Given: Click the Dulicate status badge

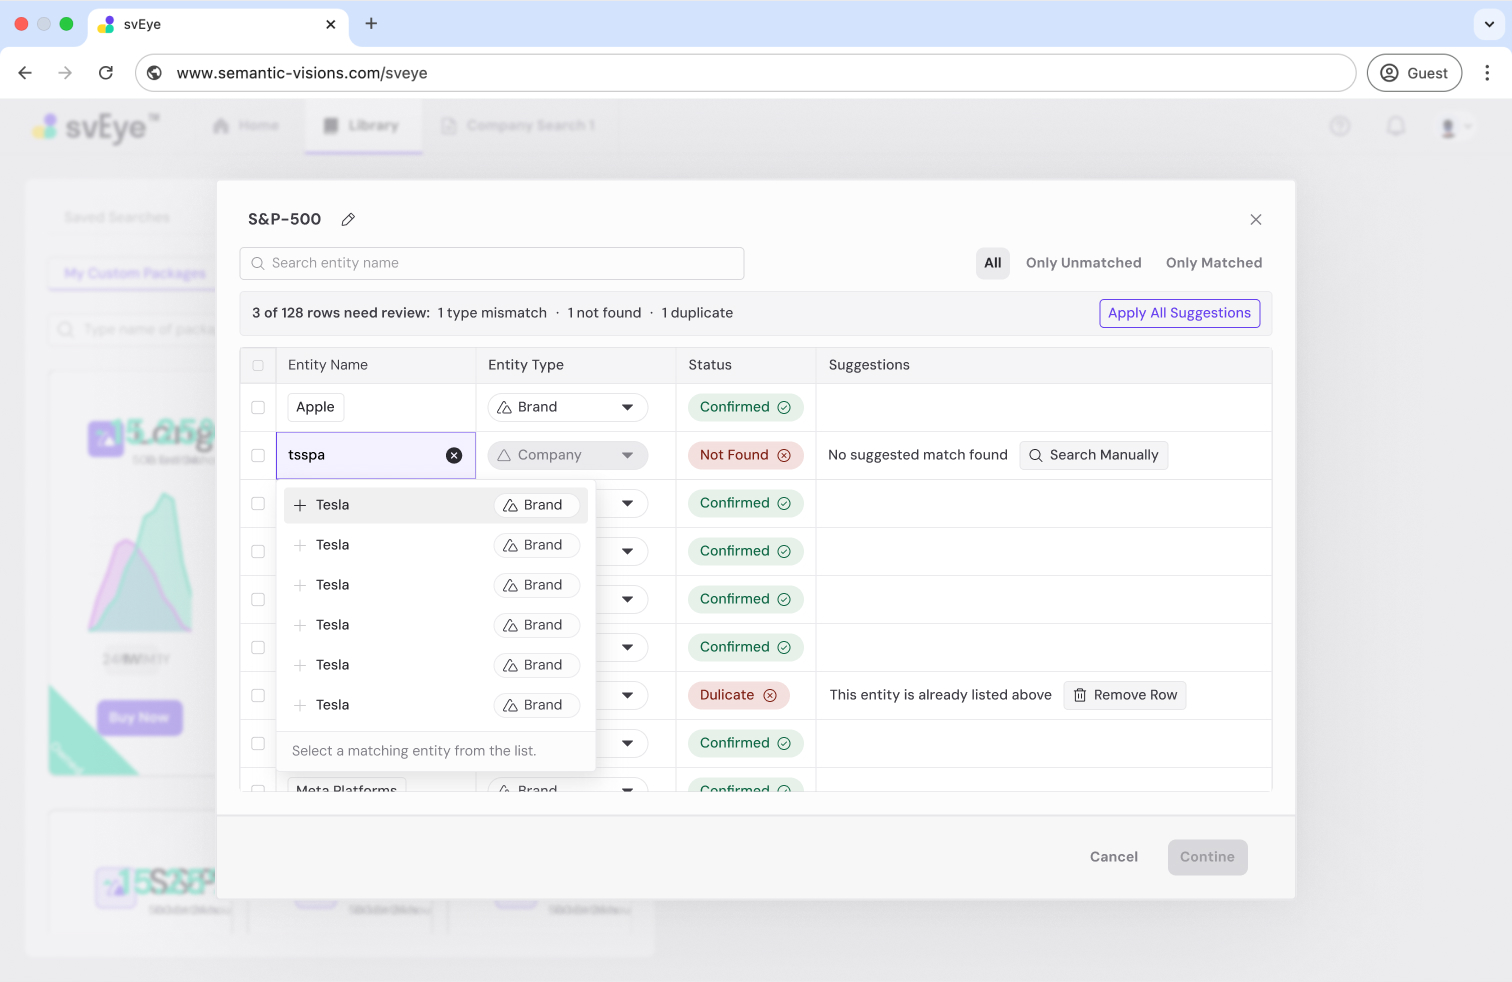Looking at the screenshot, I should click(x=738, y=696).
